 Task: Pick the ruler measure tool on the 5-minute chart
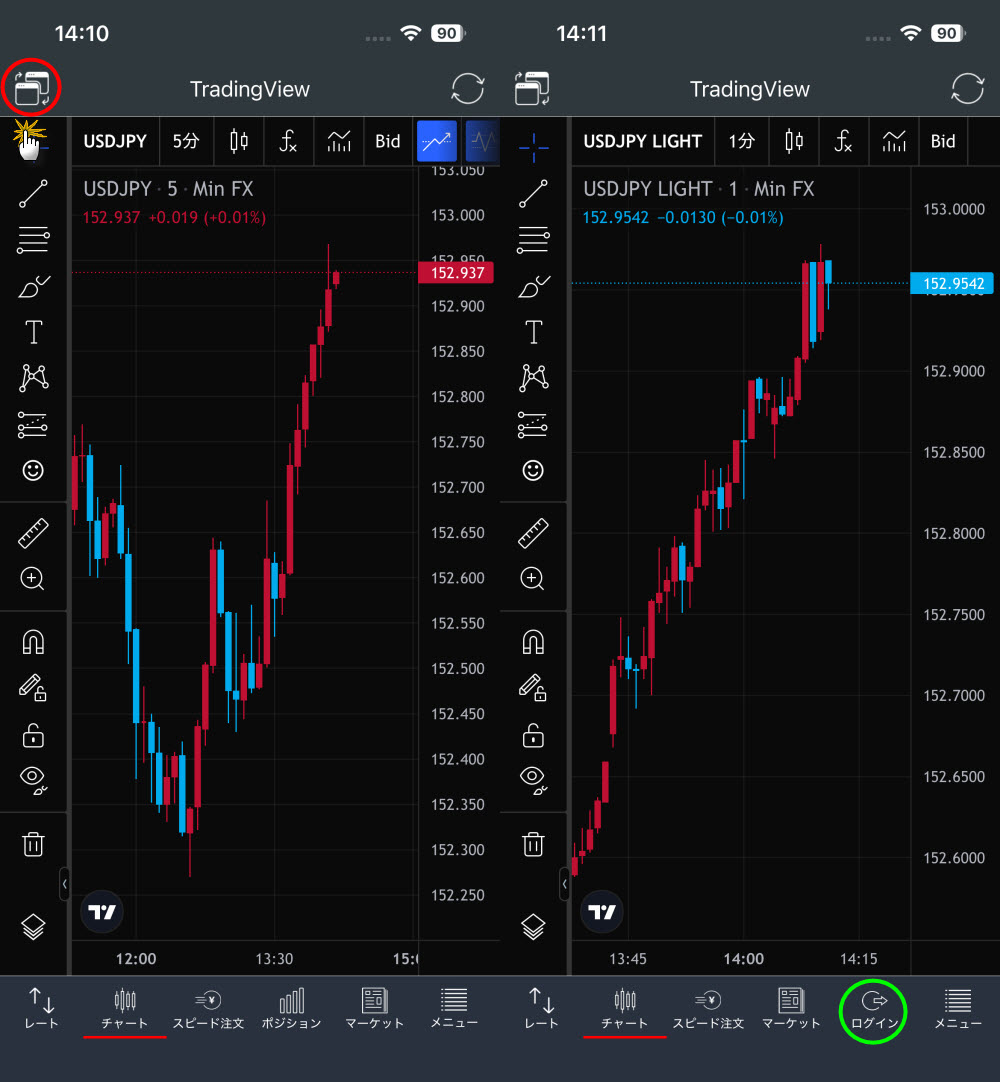(x=34, y=533)
